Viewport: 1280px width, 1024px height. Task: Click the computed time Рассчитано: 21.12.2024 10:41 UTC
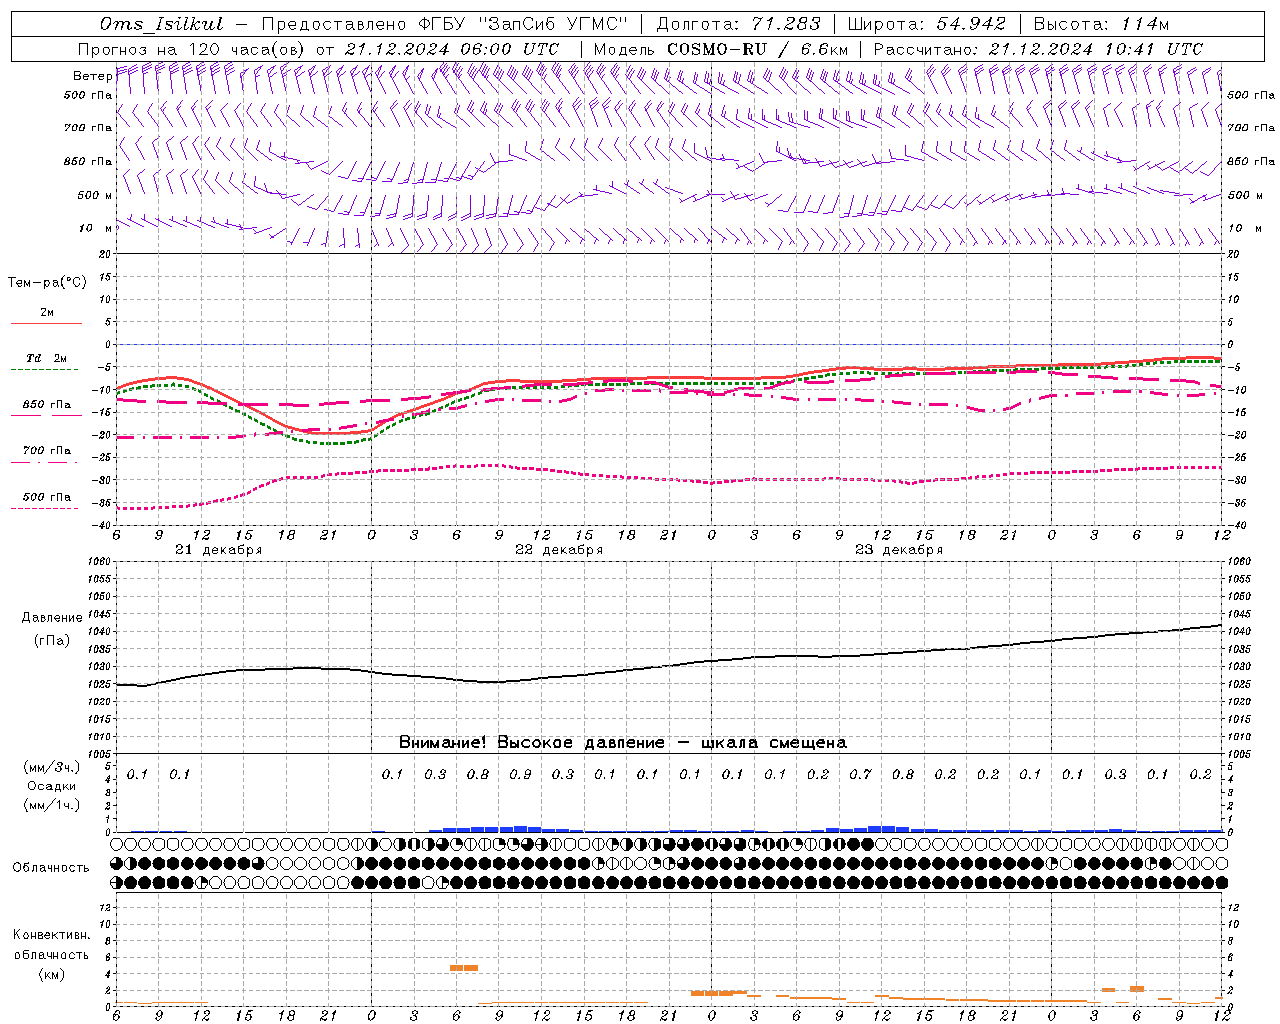coord(1038,49)
